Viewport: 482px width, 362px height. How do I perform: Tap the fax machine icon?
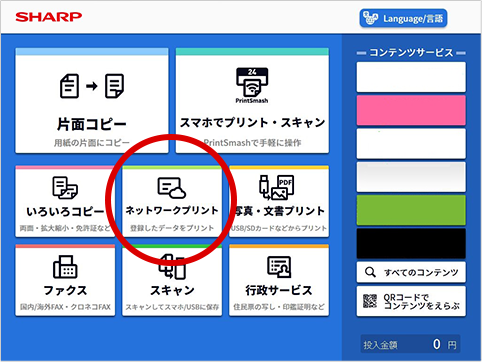pos(65,267)
